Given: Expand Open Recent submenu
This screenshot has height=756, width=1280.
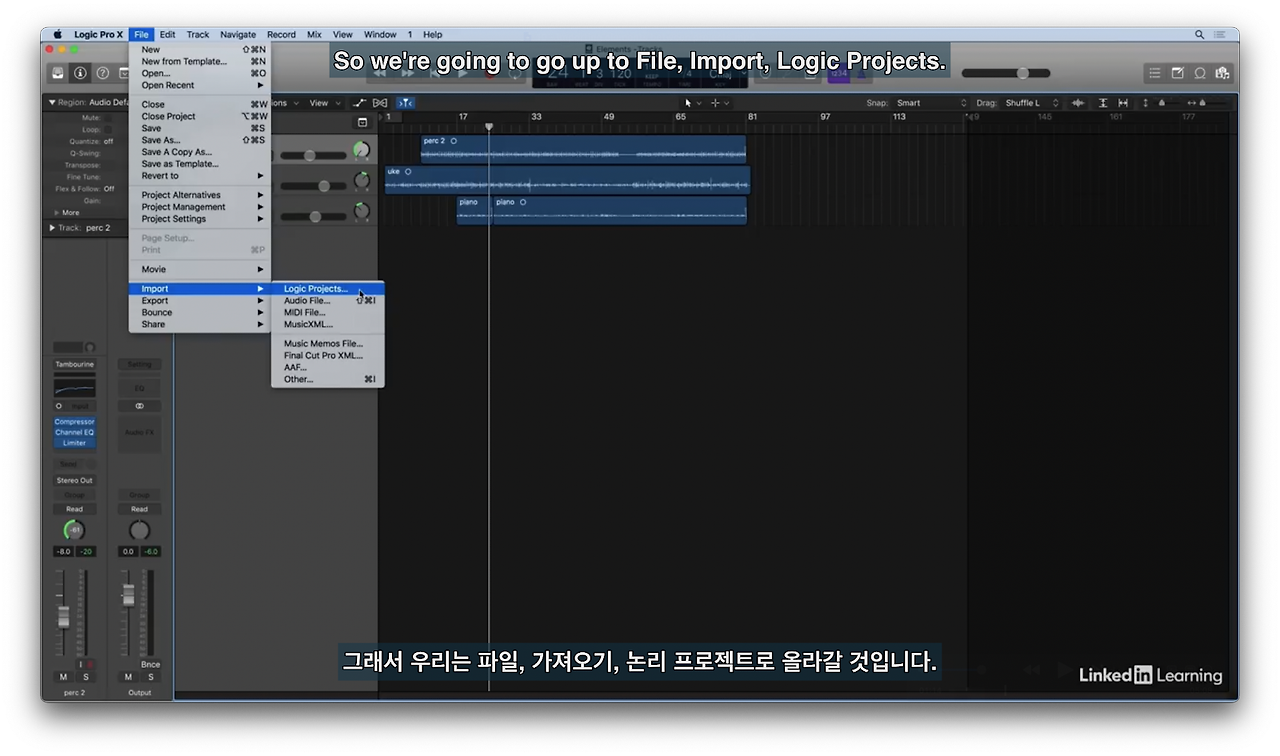Looking at the screenshot, I should 200,85.
